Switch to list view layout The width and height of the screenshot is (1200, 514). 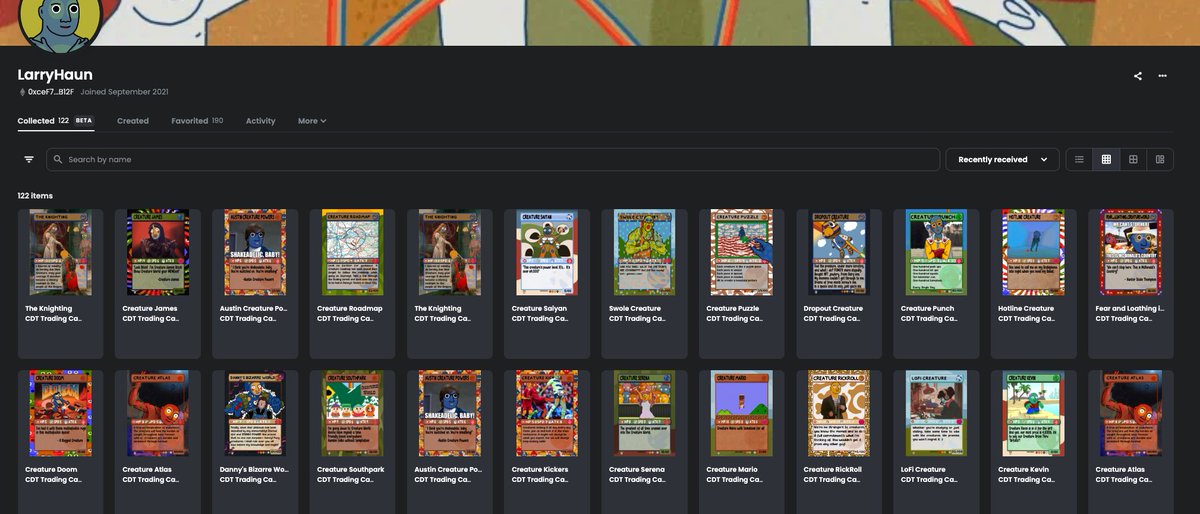click(1079, 159)
